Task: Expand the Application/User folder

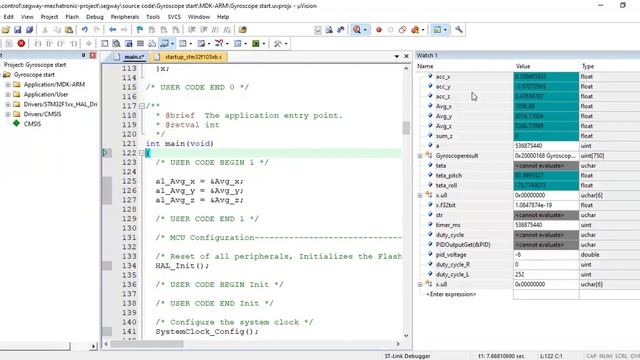Action: (x=8, y=94)
